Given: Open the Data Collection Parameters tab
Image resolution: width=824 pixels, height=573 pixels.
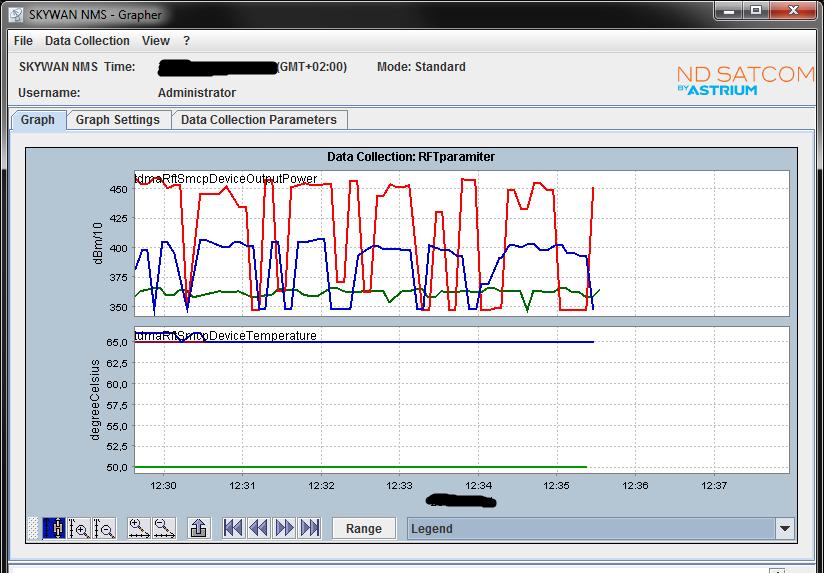Looking at the screenshot, I should click(x=259, y=120).
